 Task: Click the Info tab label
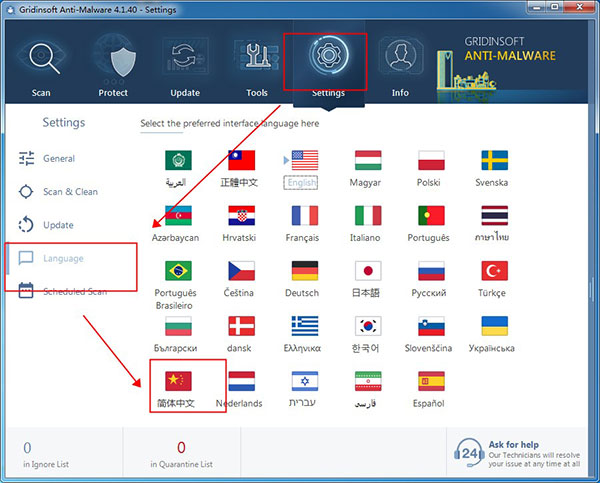click(400, 93)
